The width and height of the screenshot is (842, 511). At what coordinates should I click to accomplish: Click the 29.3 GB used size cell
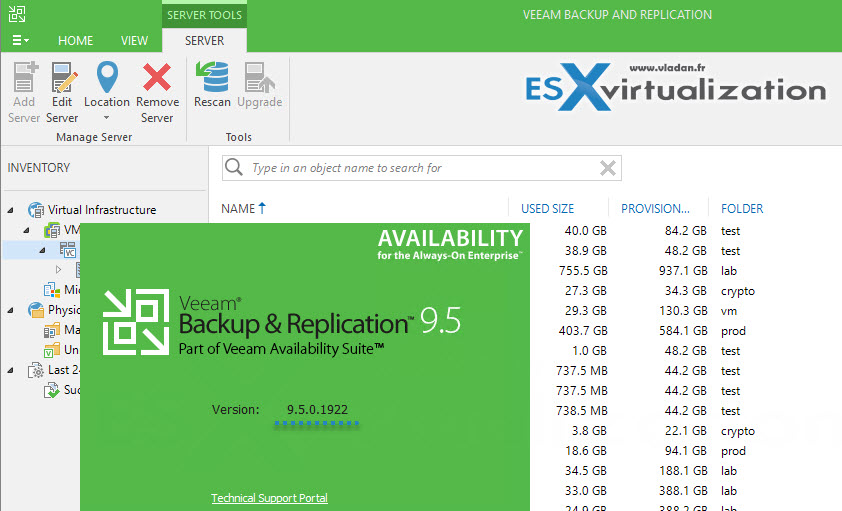pos(586,311)
